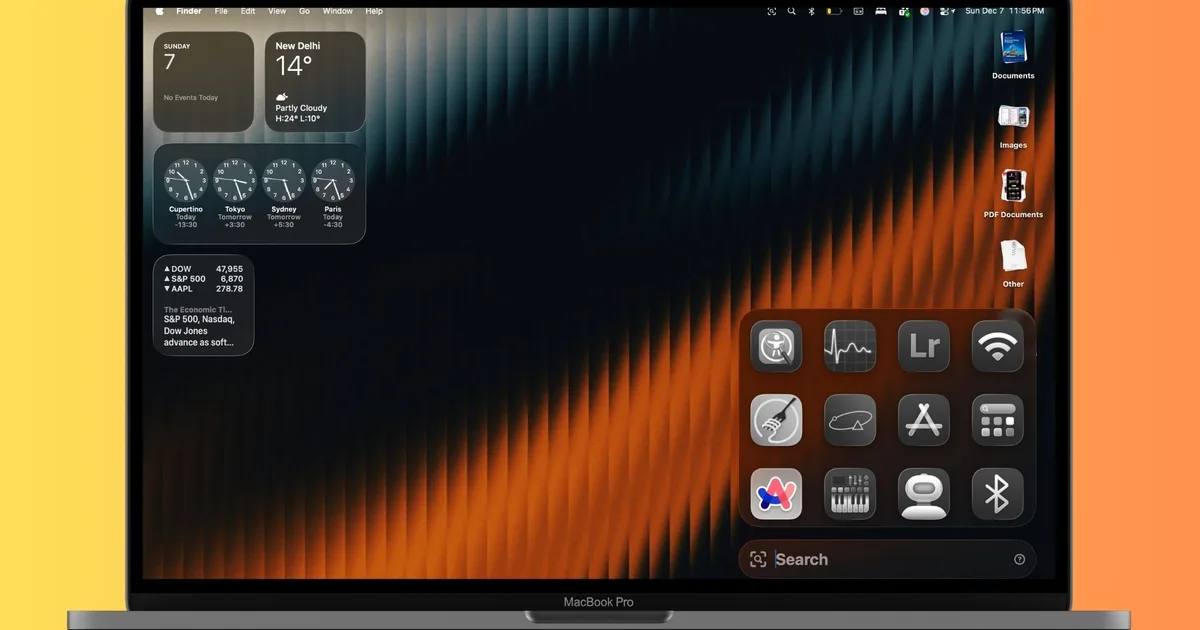Open the App Store icon in grid

tap(923, 420)
